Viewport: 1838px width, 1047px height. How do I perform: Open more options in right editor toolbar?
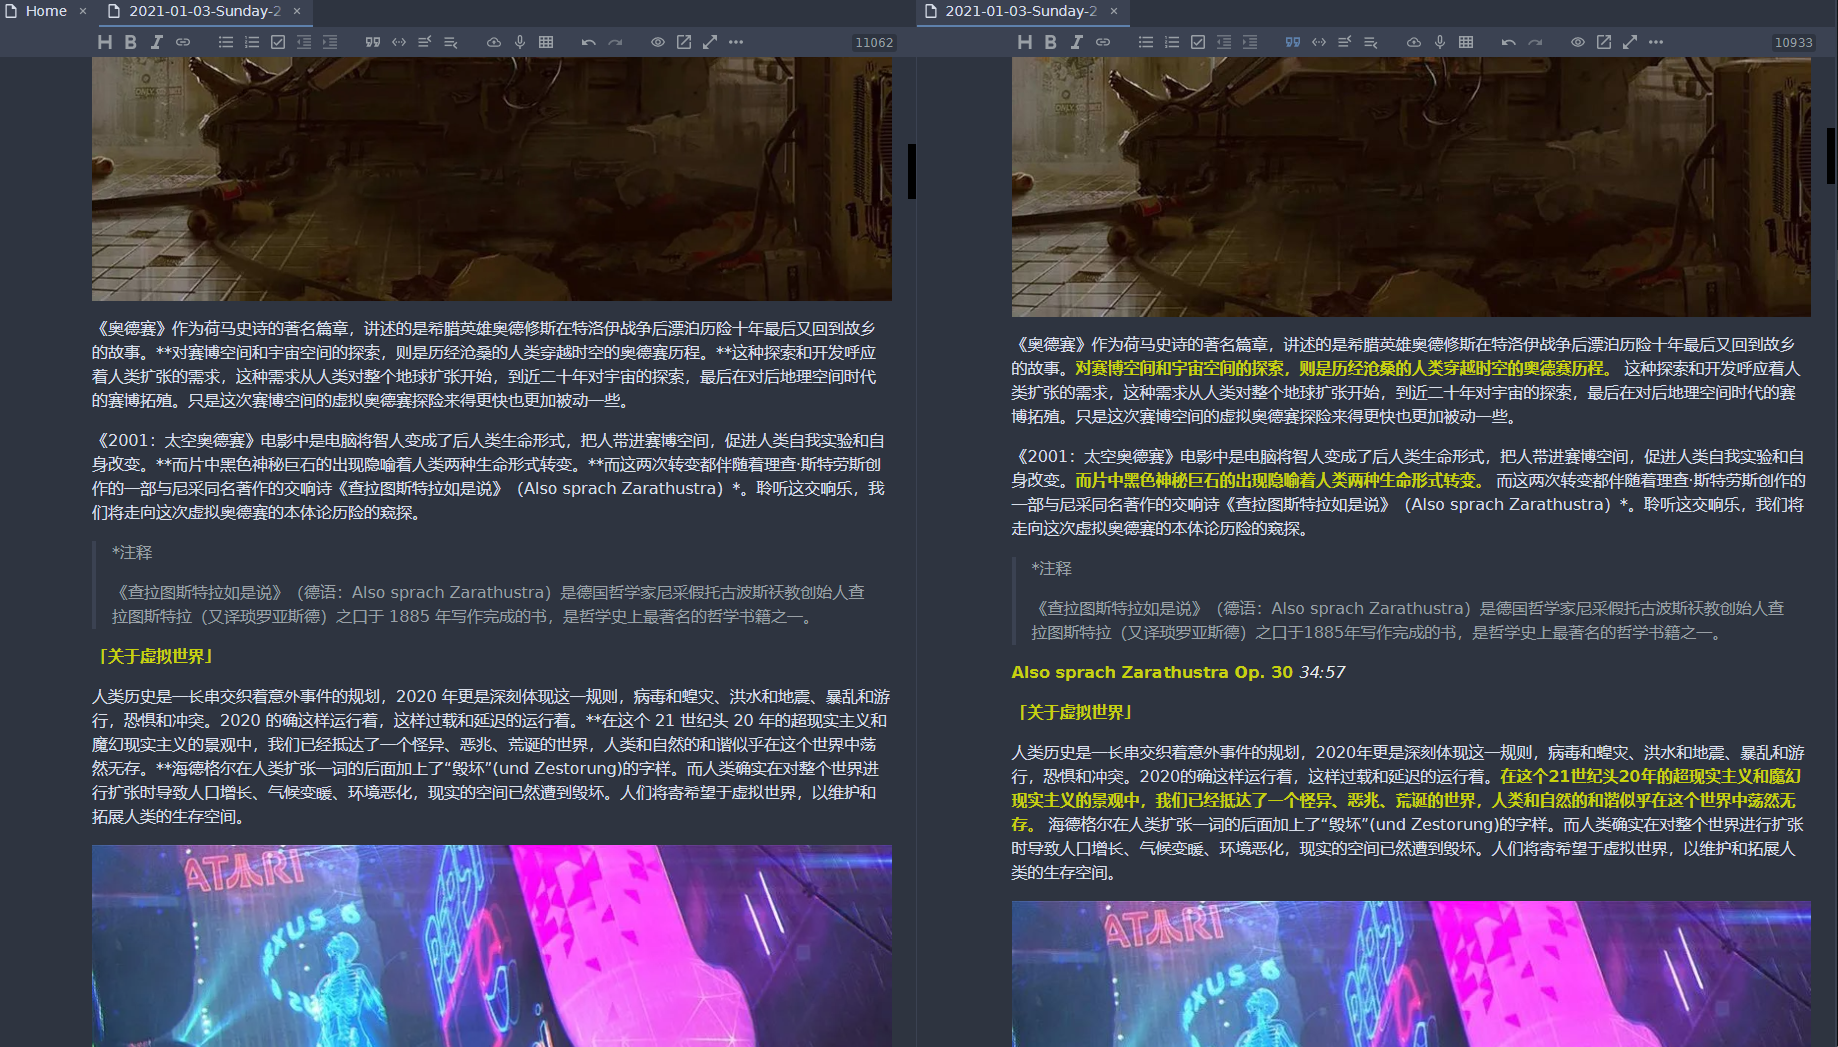coord(1656,42)
